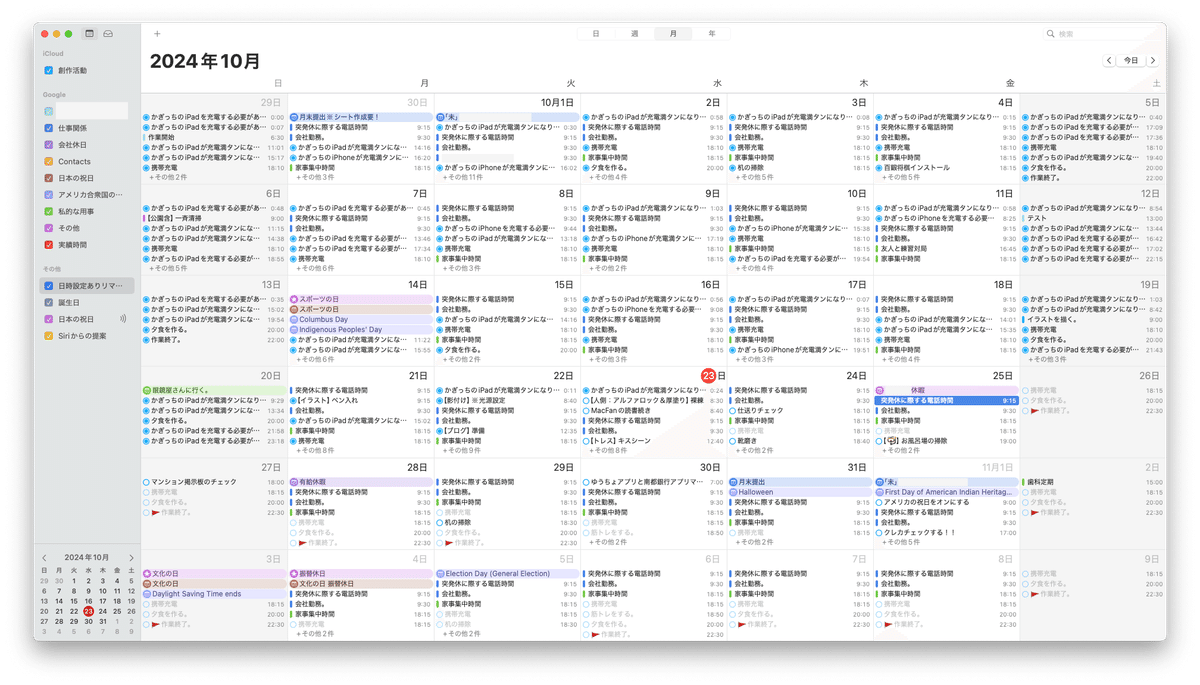Click mini calendar next month arrow
The height and width of the screenshot is (685, 1200).
pyautogui.click(x=131, y=558)
